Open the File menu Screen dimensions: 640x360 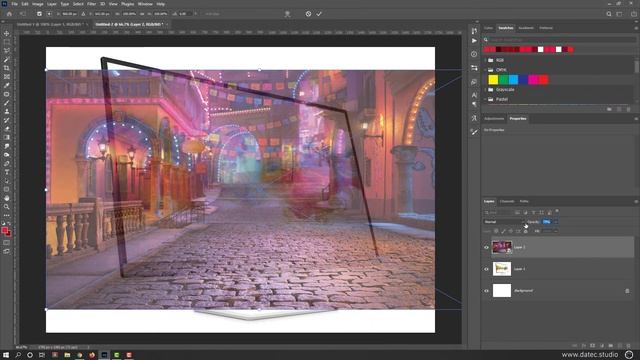click(14, 4)
